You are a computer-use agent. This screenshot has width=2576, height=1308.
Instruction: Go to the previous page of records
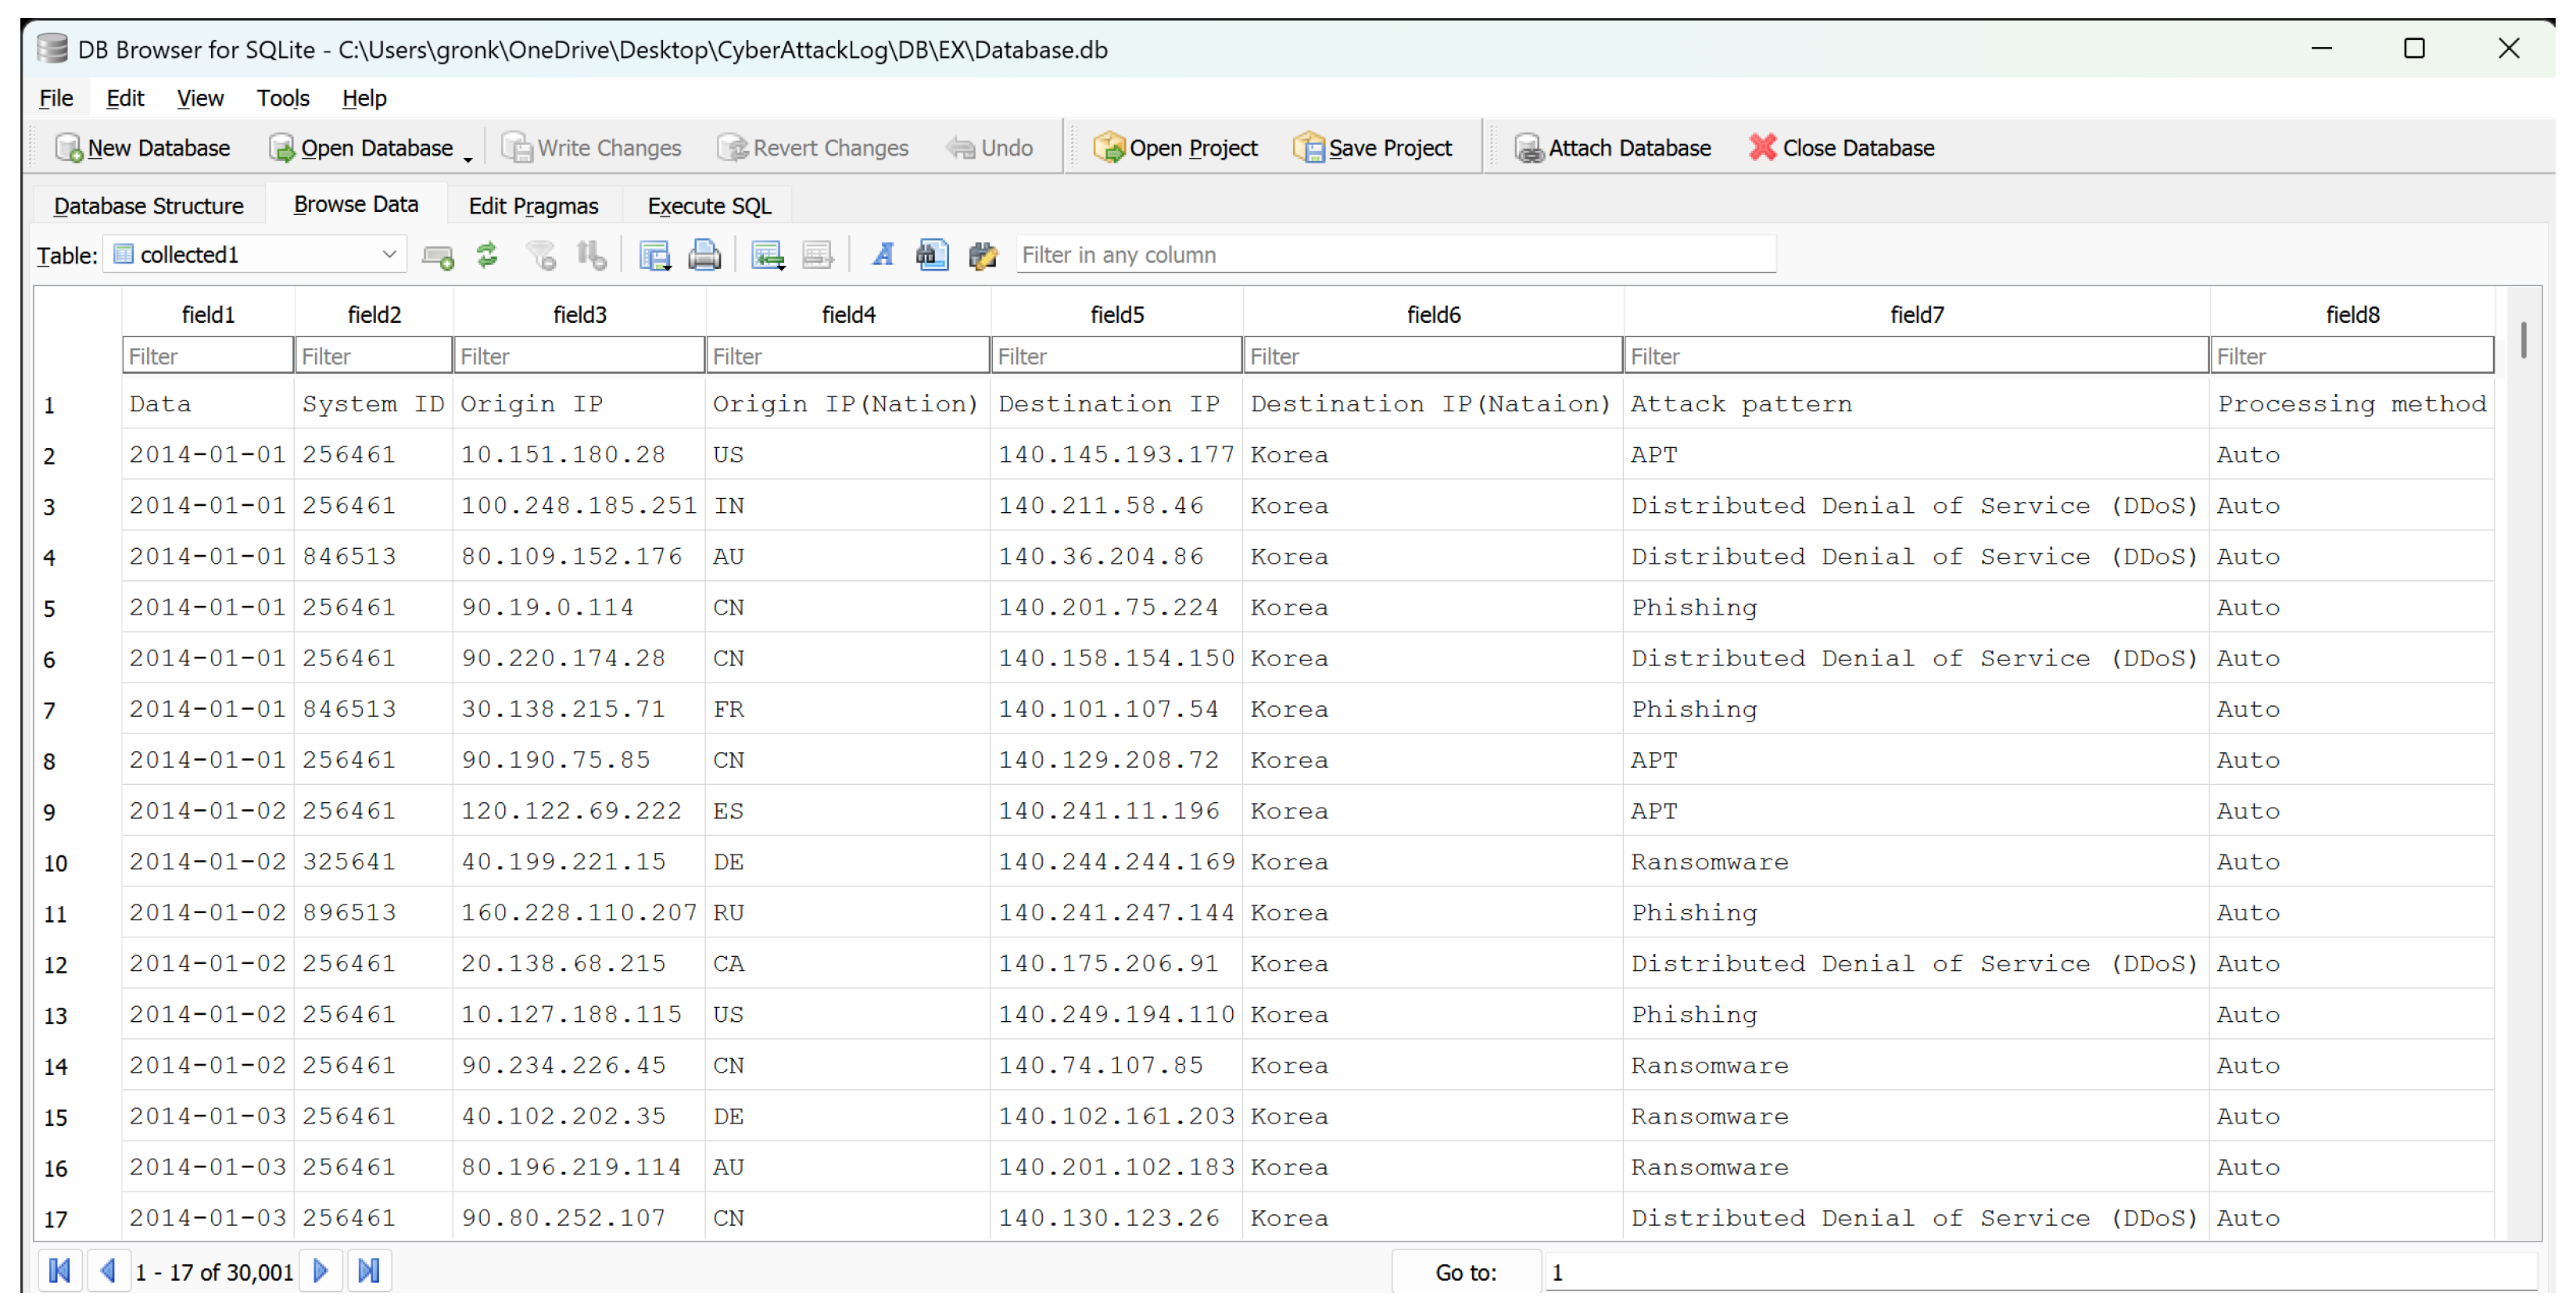click(108, 1272)
